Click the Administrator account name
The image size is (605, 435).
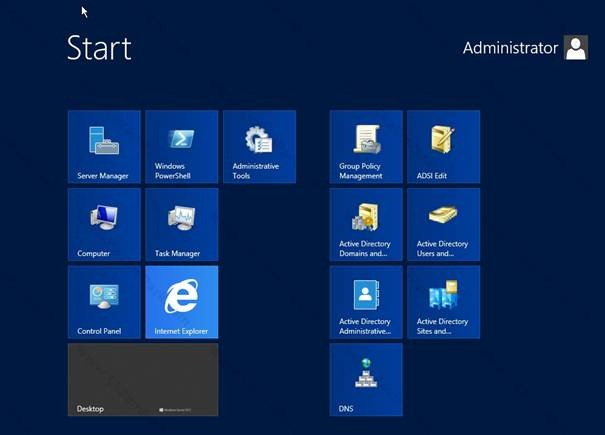pyautogui.click(x=510, y=48)
